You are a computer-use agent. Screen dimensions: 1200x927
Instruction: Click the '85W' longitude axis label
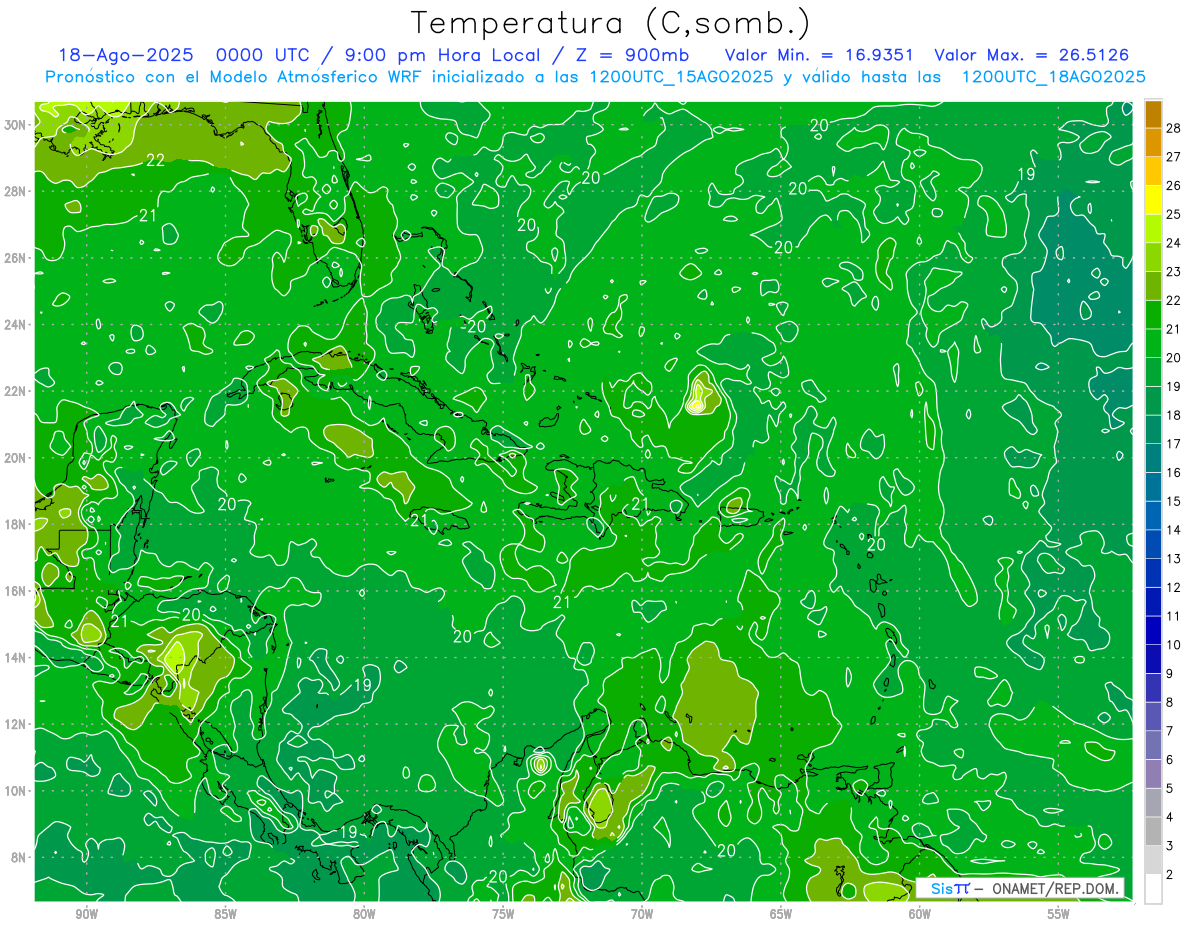tap(226, 914)
